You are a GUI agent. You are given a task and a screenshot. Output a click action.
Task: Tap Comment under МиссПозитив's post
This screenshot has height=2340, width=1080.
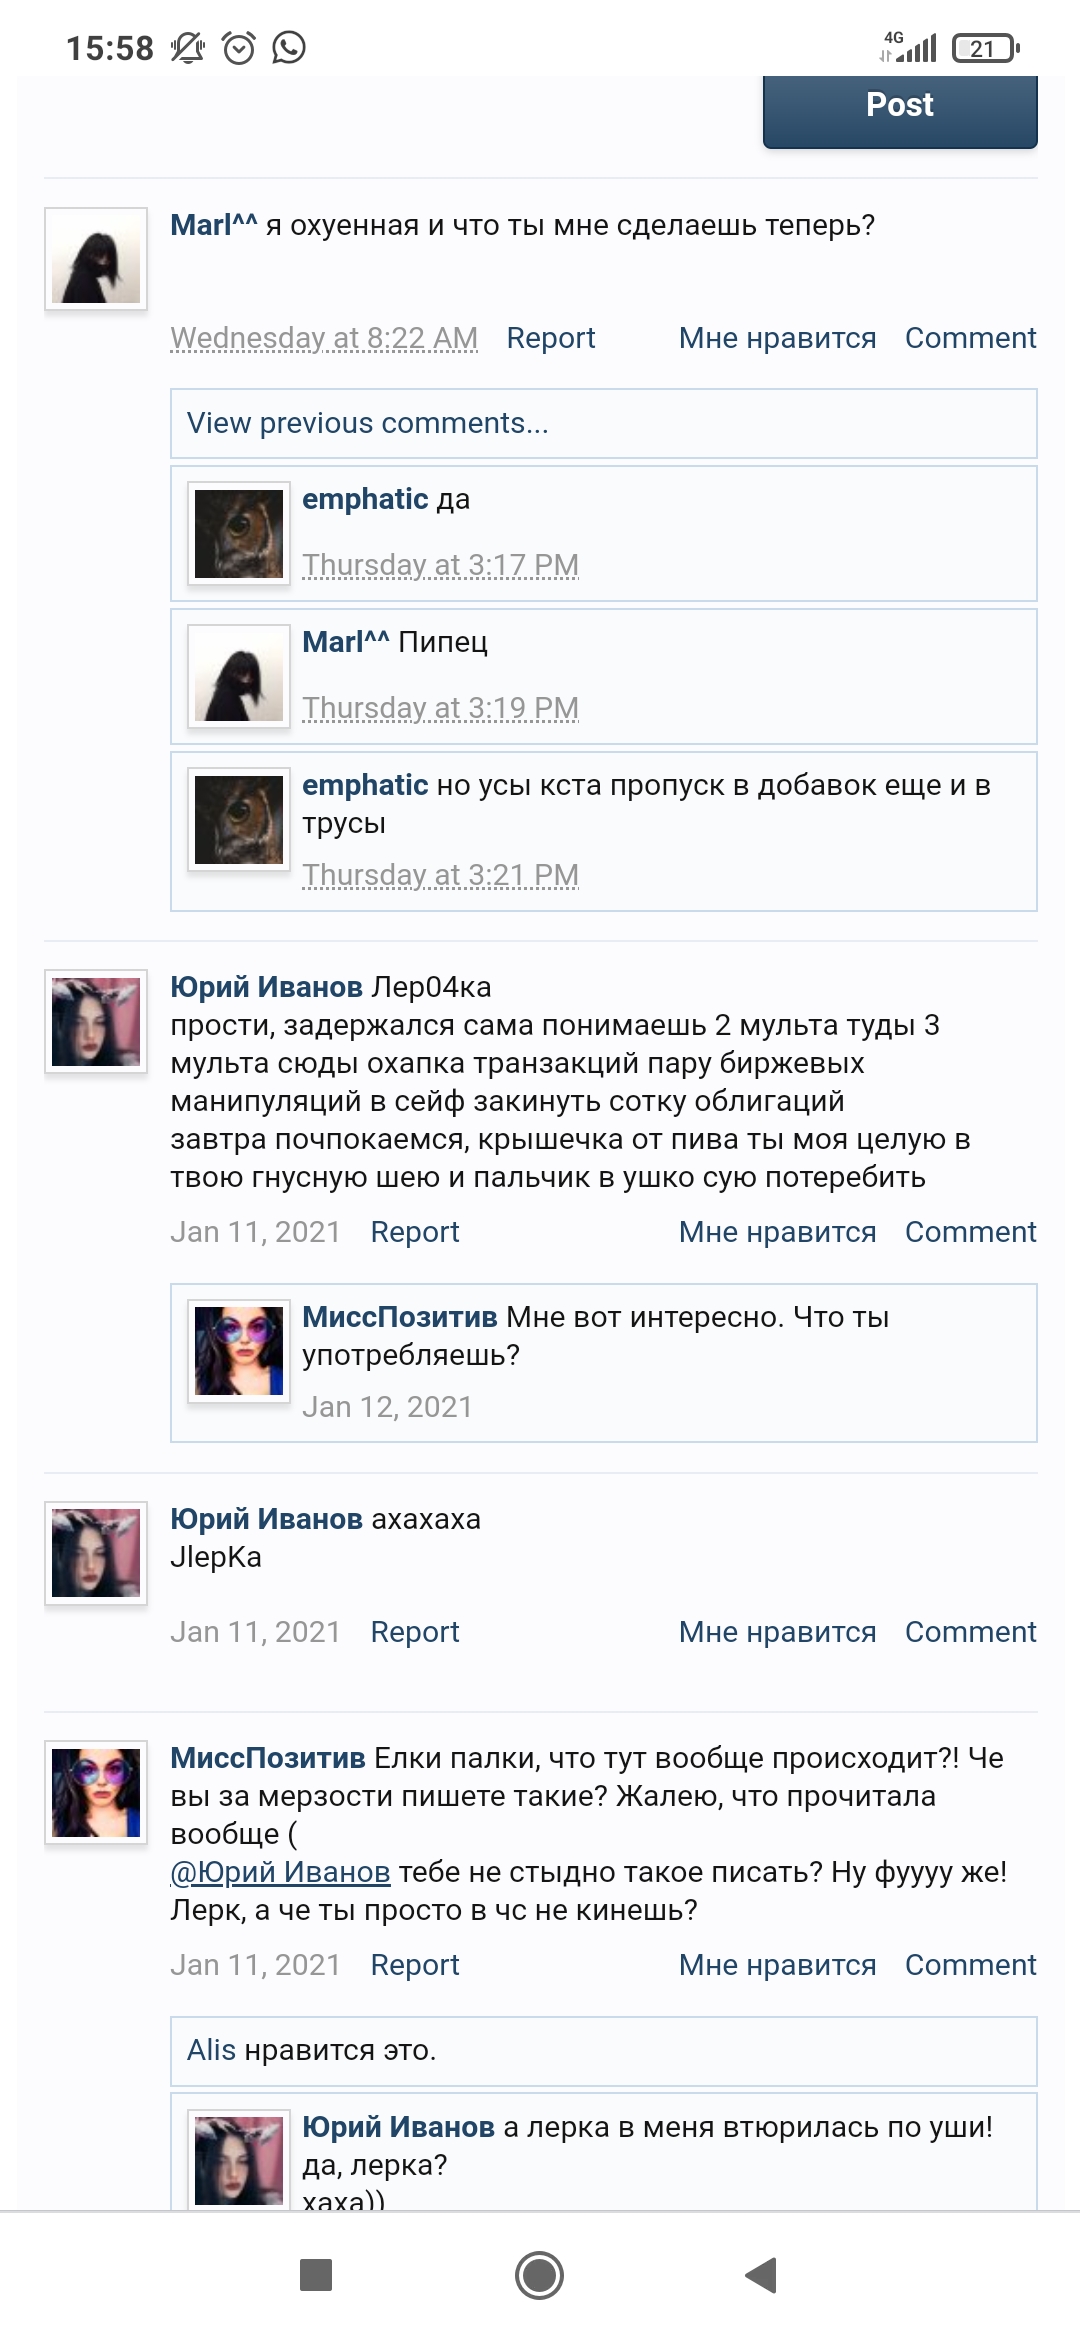click(970, 1963)
